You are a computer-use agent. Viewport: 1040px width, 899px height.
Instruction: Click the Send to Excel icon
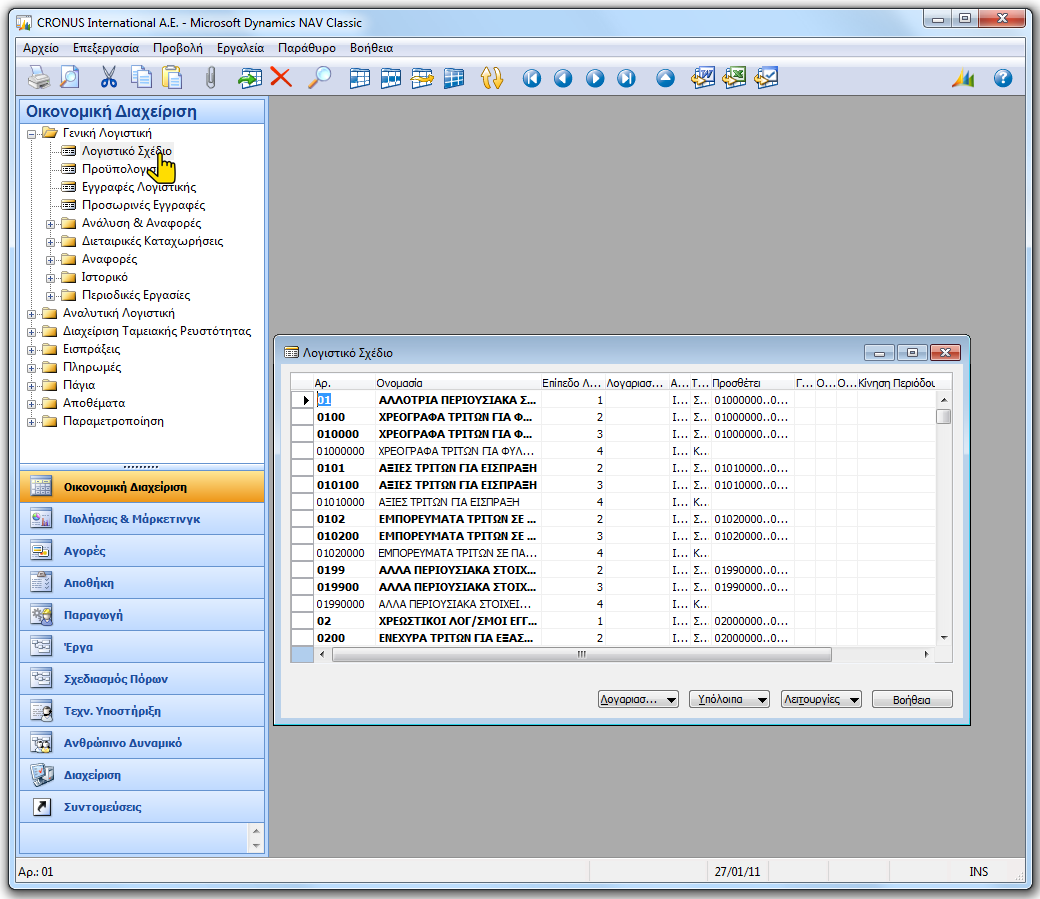point(734,78)
